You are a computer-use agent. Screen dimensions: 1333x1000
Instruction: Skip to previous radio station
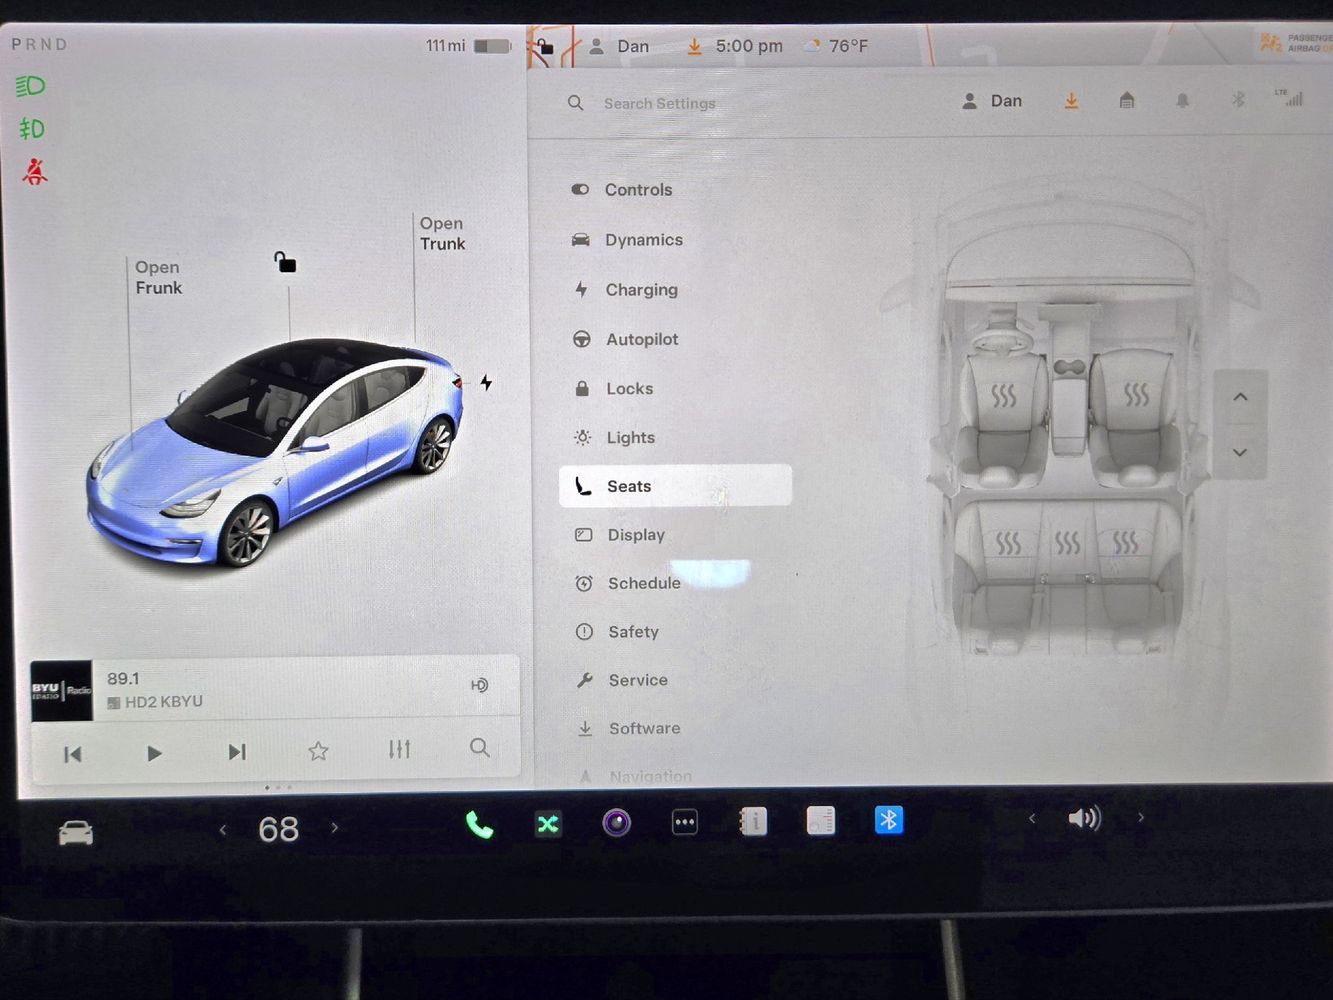coord(73,754)
